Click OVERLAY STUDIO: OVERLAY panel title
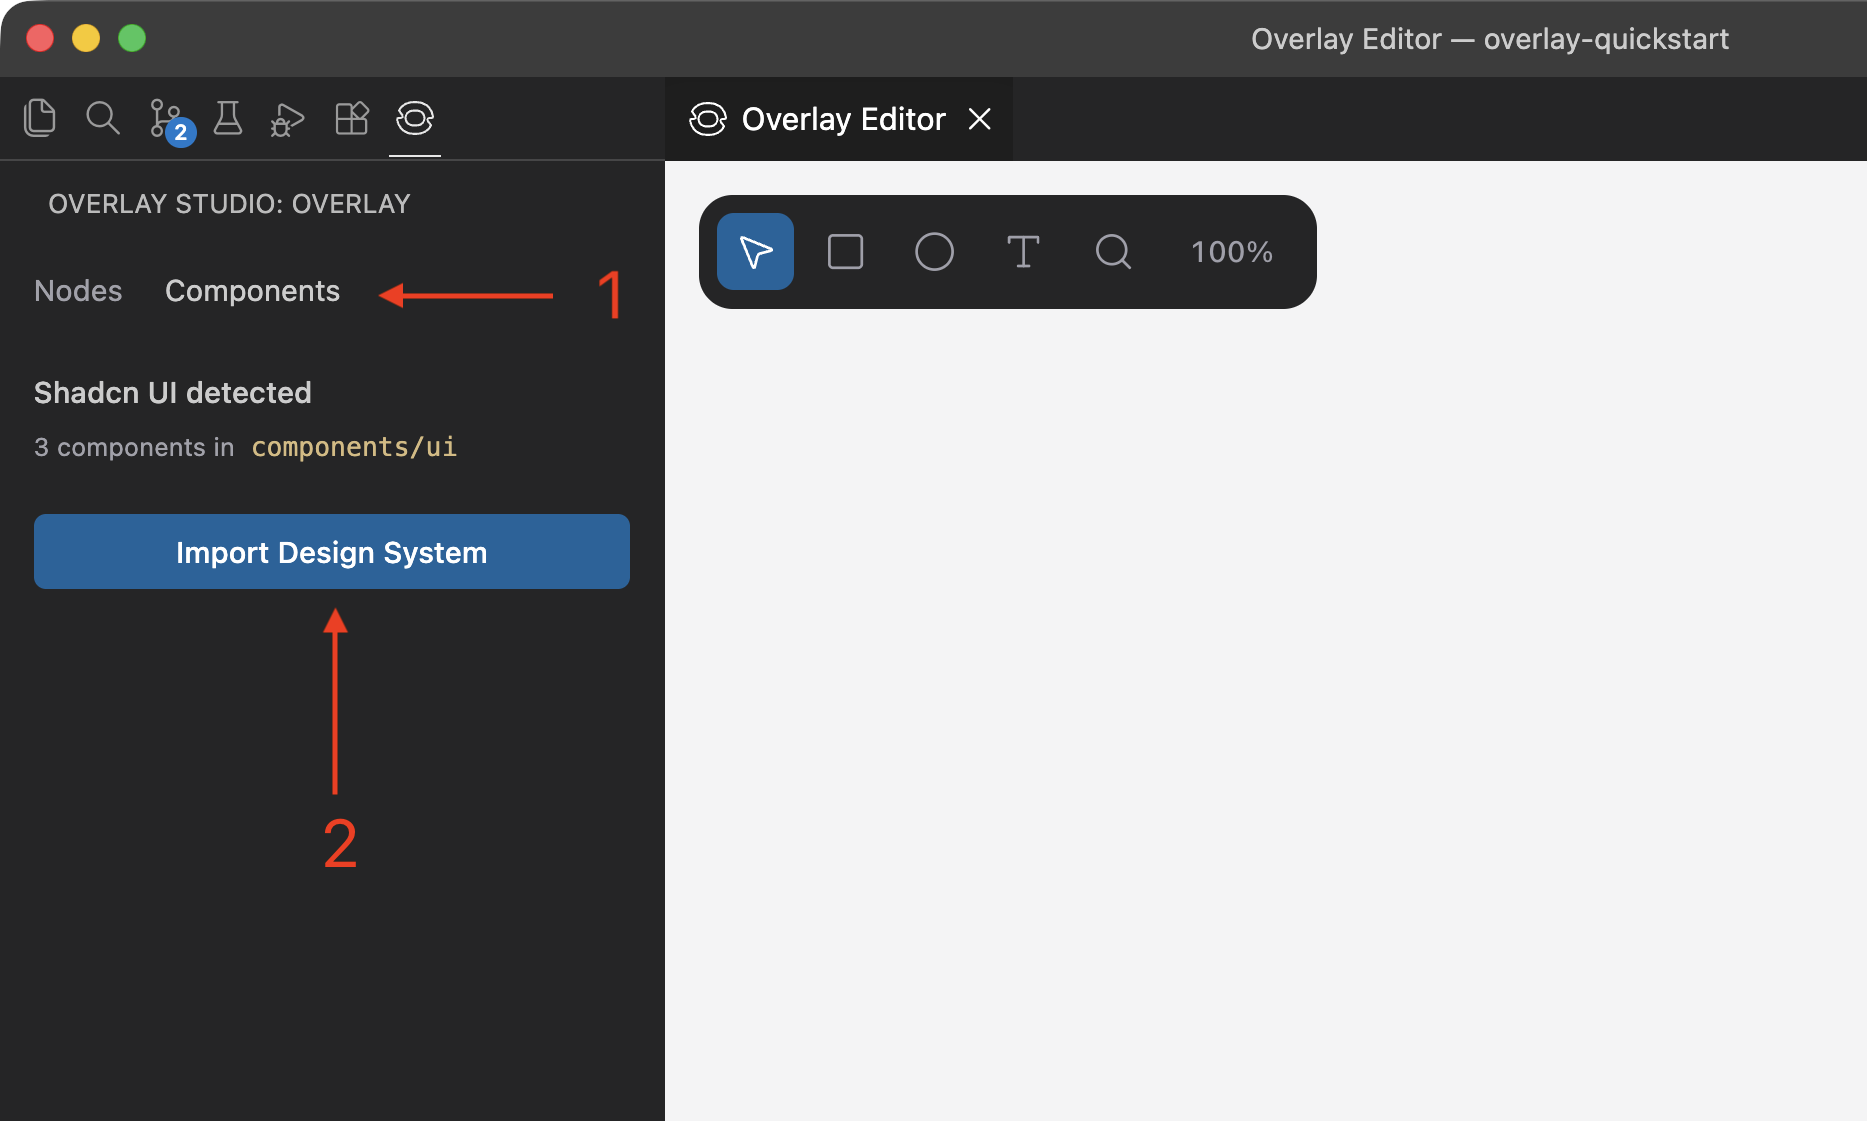Screen dimensions: 1867x1121 (x=229, y=204)
